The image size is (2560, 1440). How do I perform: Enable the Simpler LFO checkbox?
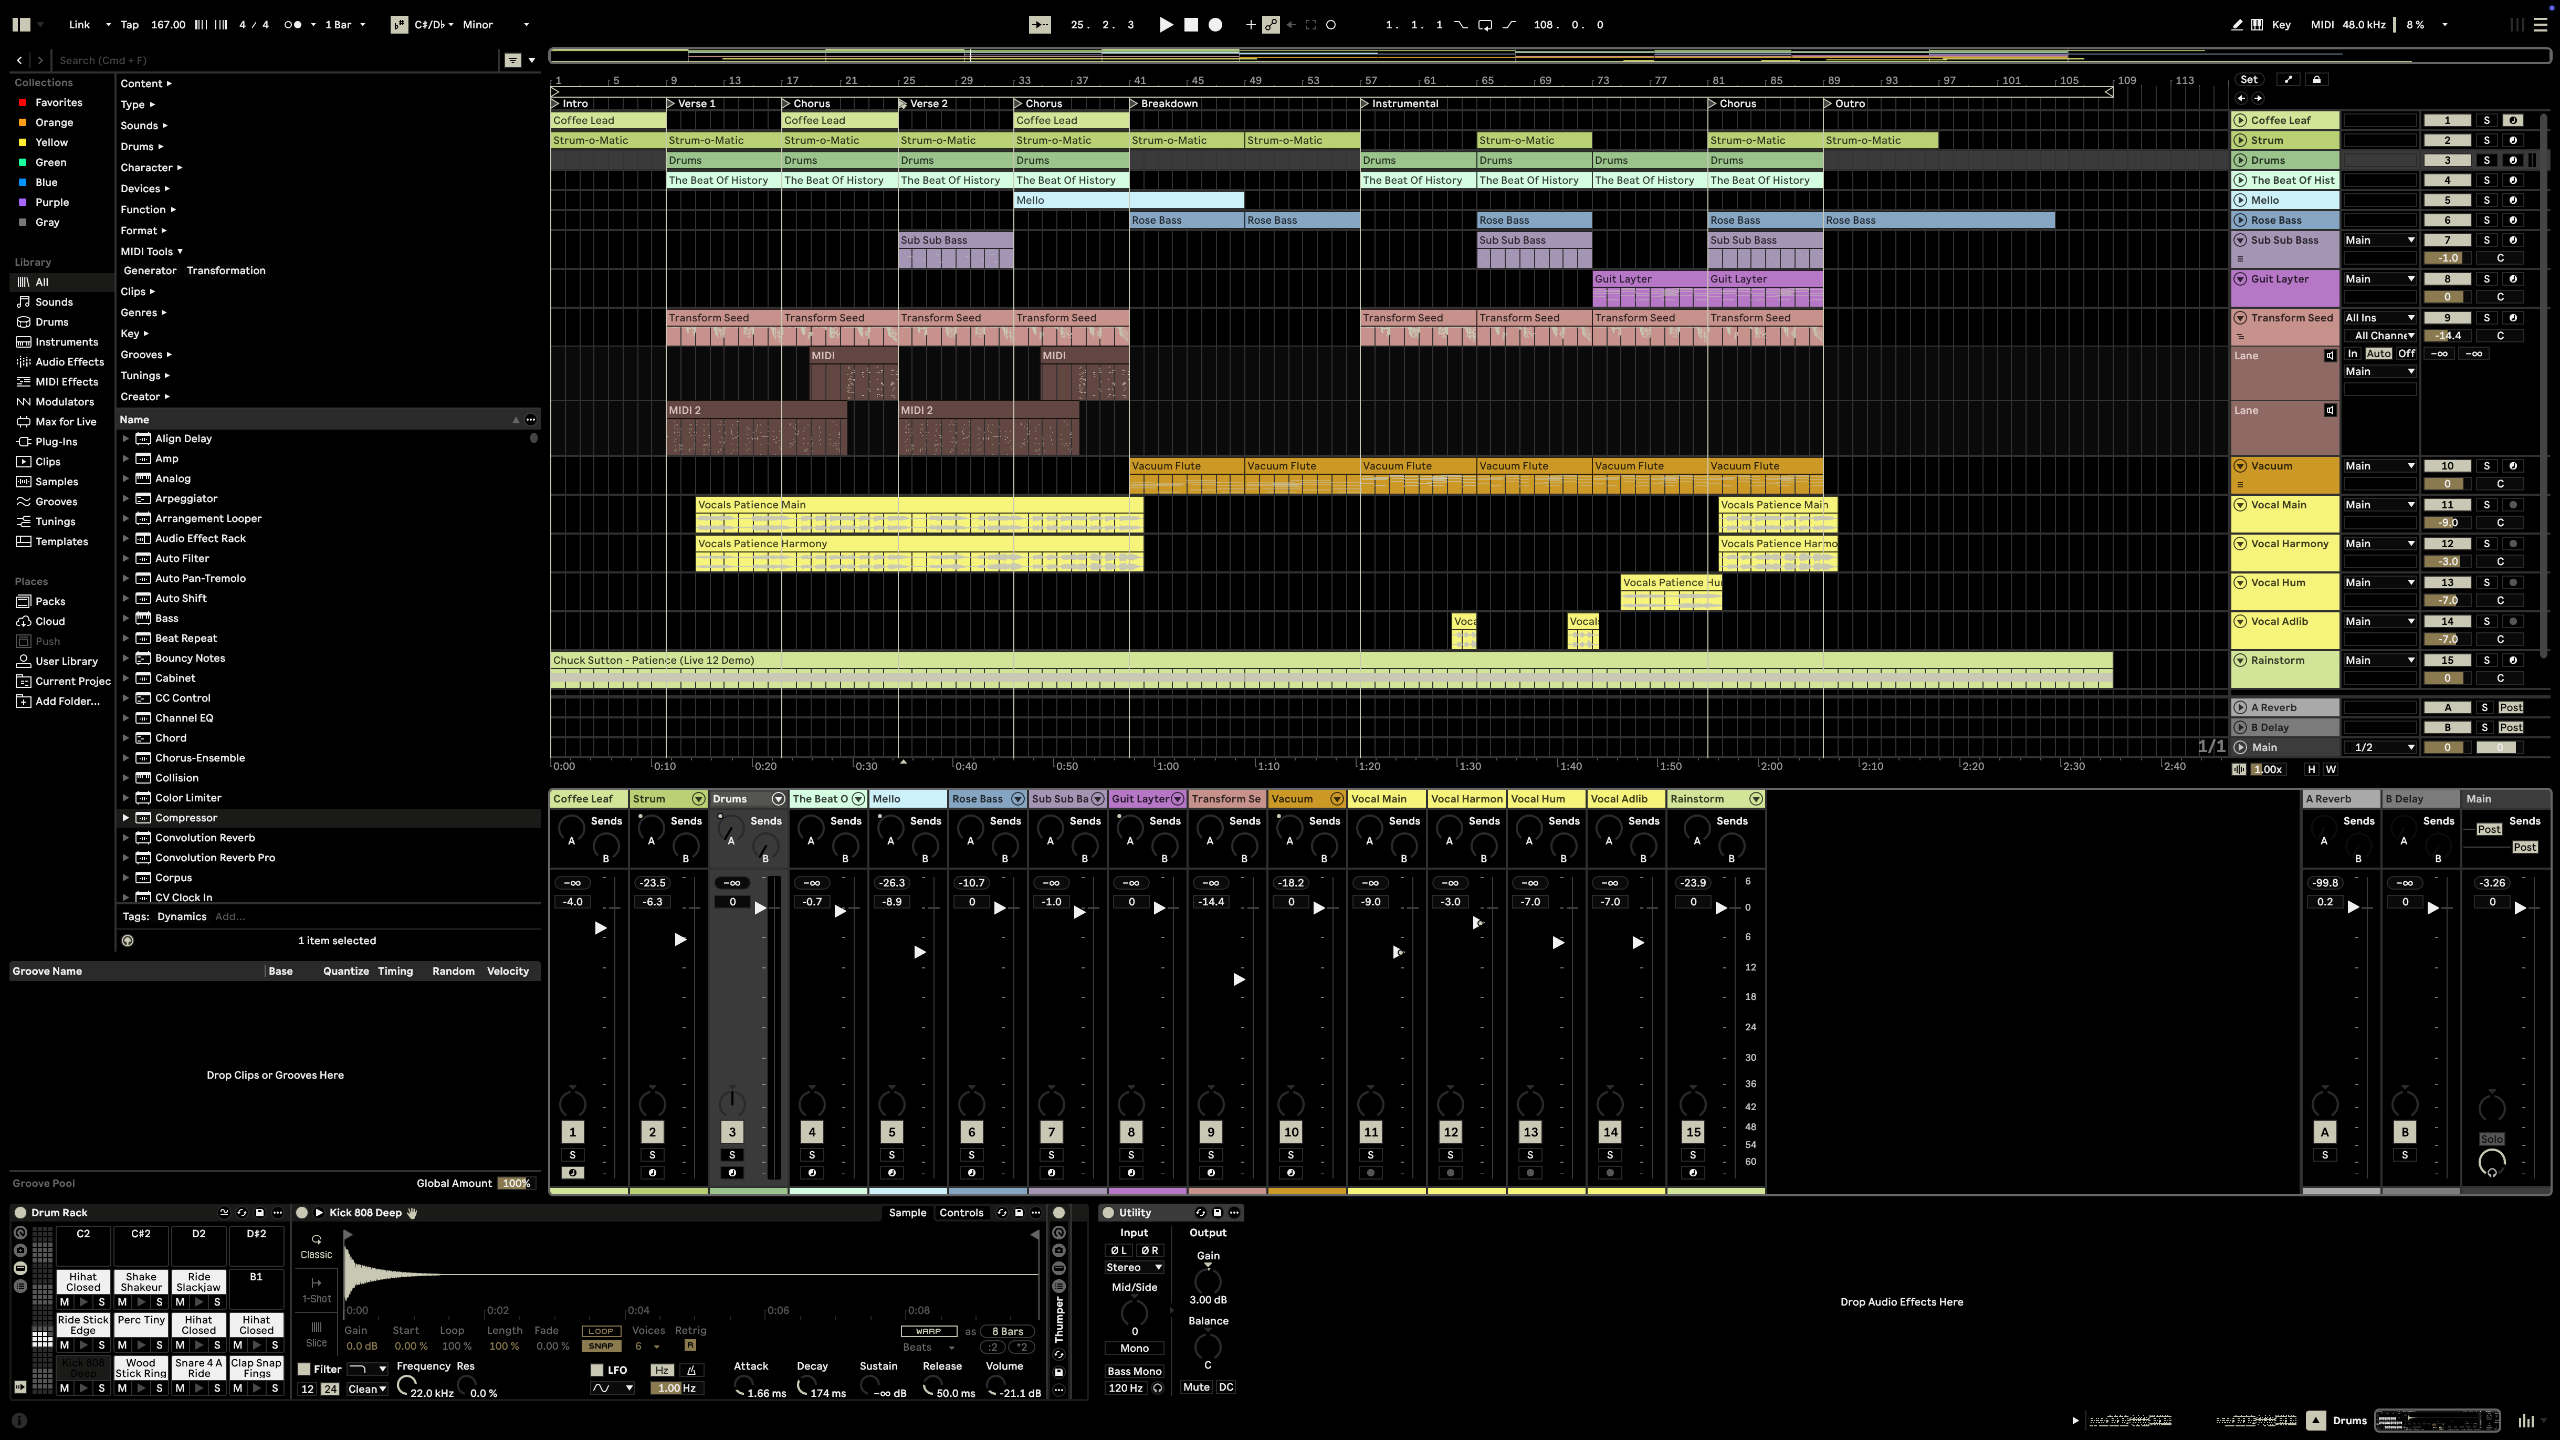tap(597, 1370)
